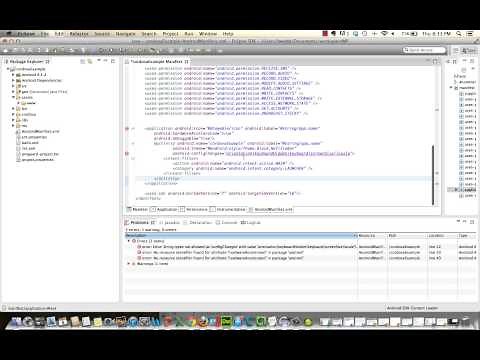This screenshot has width=480, height=360.
Task: Minimize the Problems view panel
Action: pos(465,222)
